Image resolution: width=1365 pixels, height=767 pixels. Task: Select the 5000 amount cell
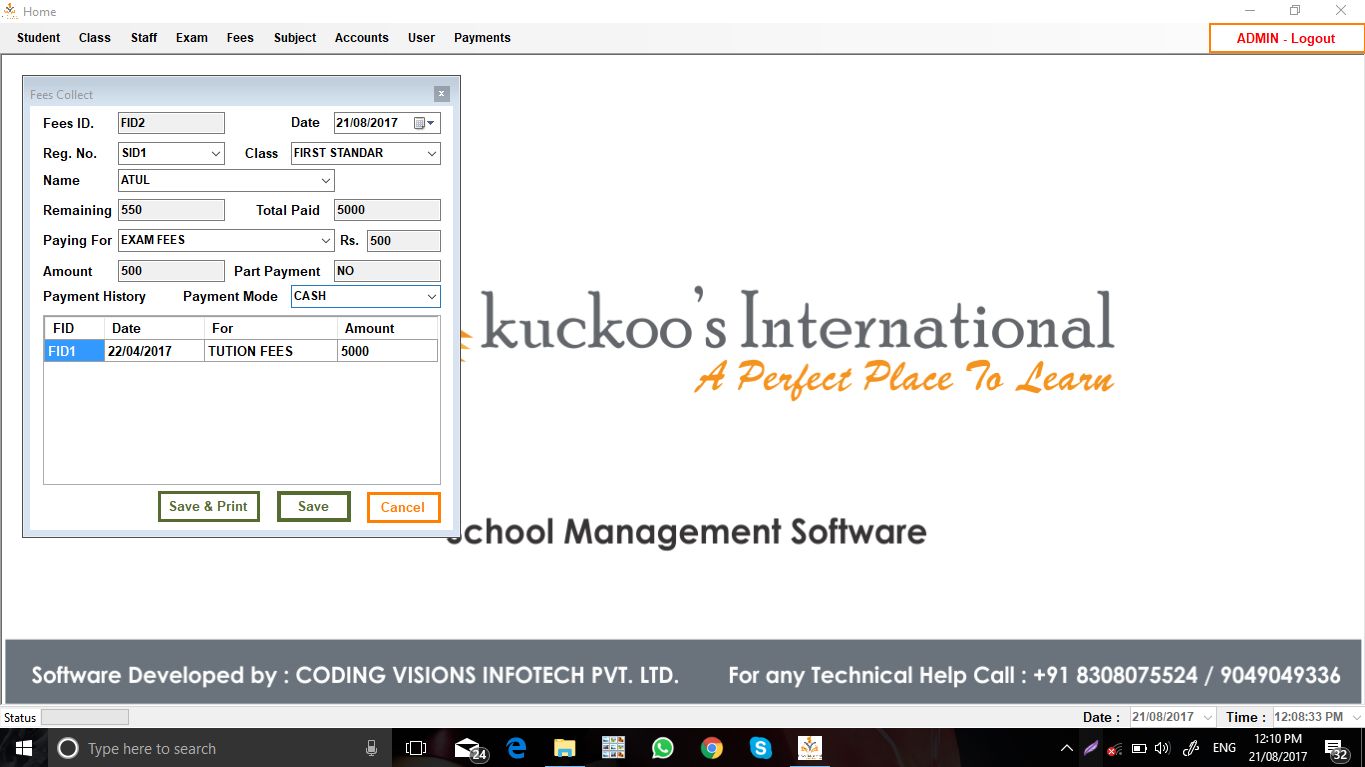click(387, 351)
